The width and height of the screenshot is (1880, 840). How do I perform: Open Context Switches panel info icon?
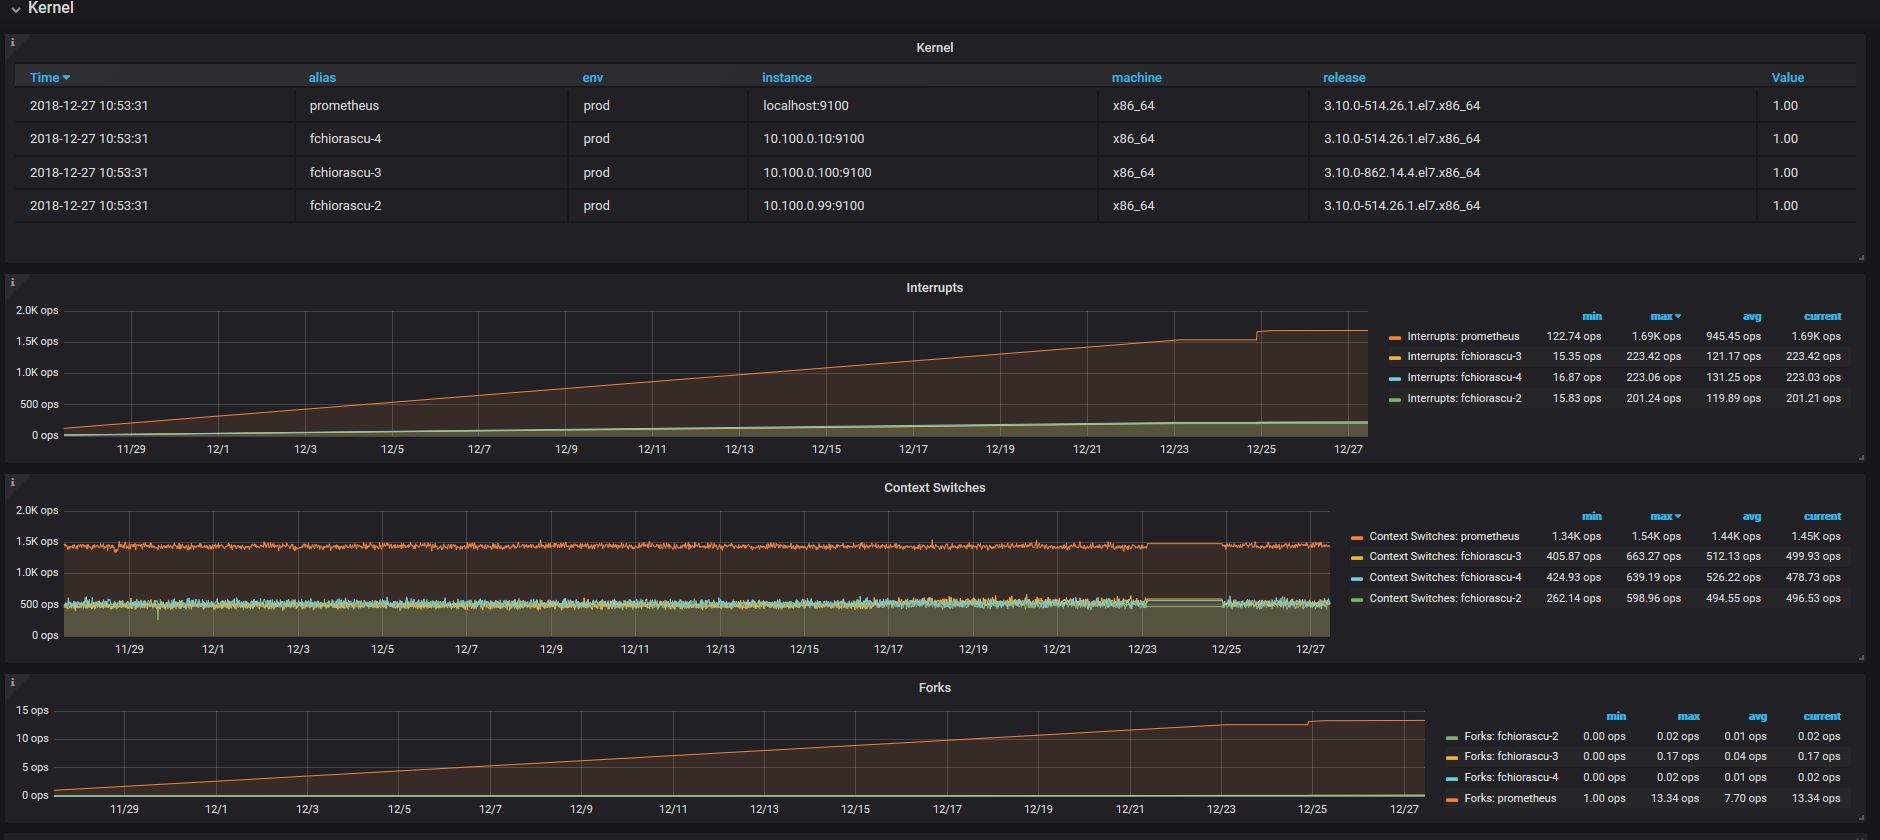tap(12, 482)
